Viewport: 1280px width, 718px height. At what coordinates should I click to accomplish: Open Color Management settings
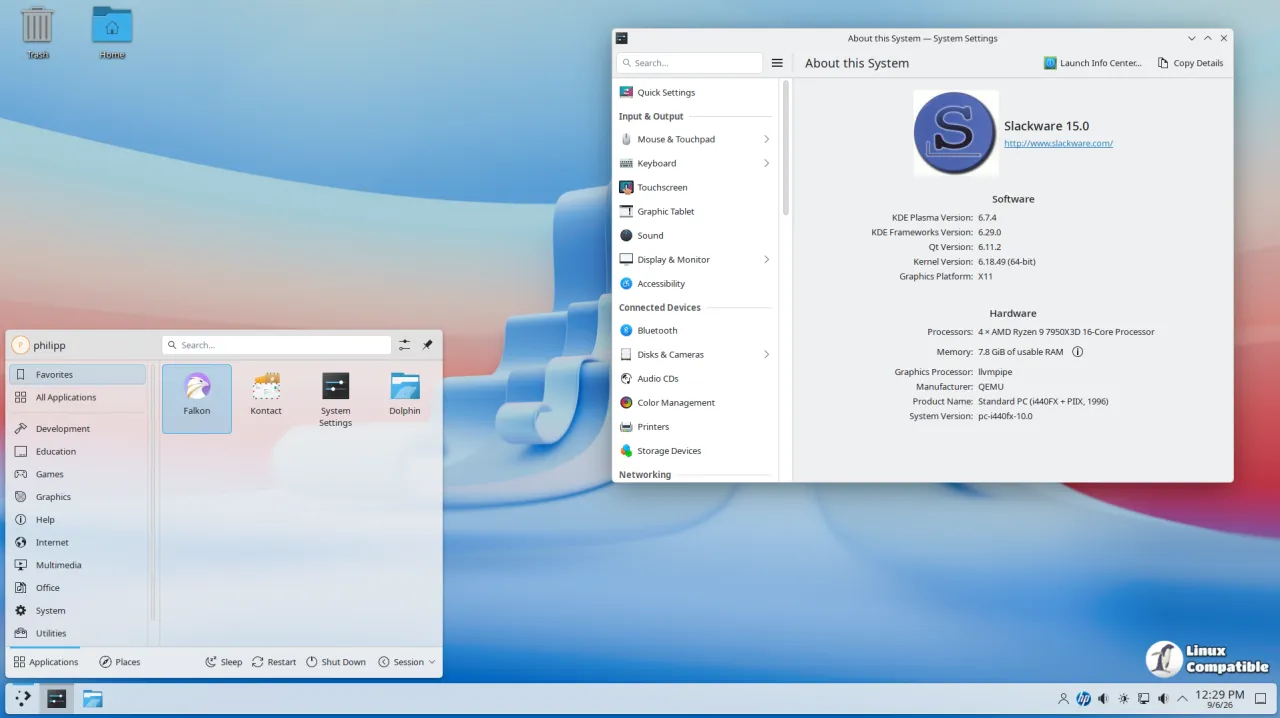pos(695,402)
